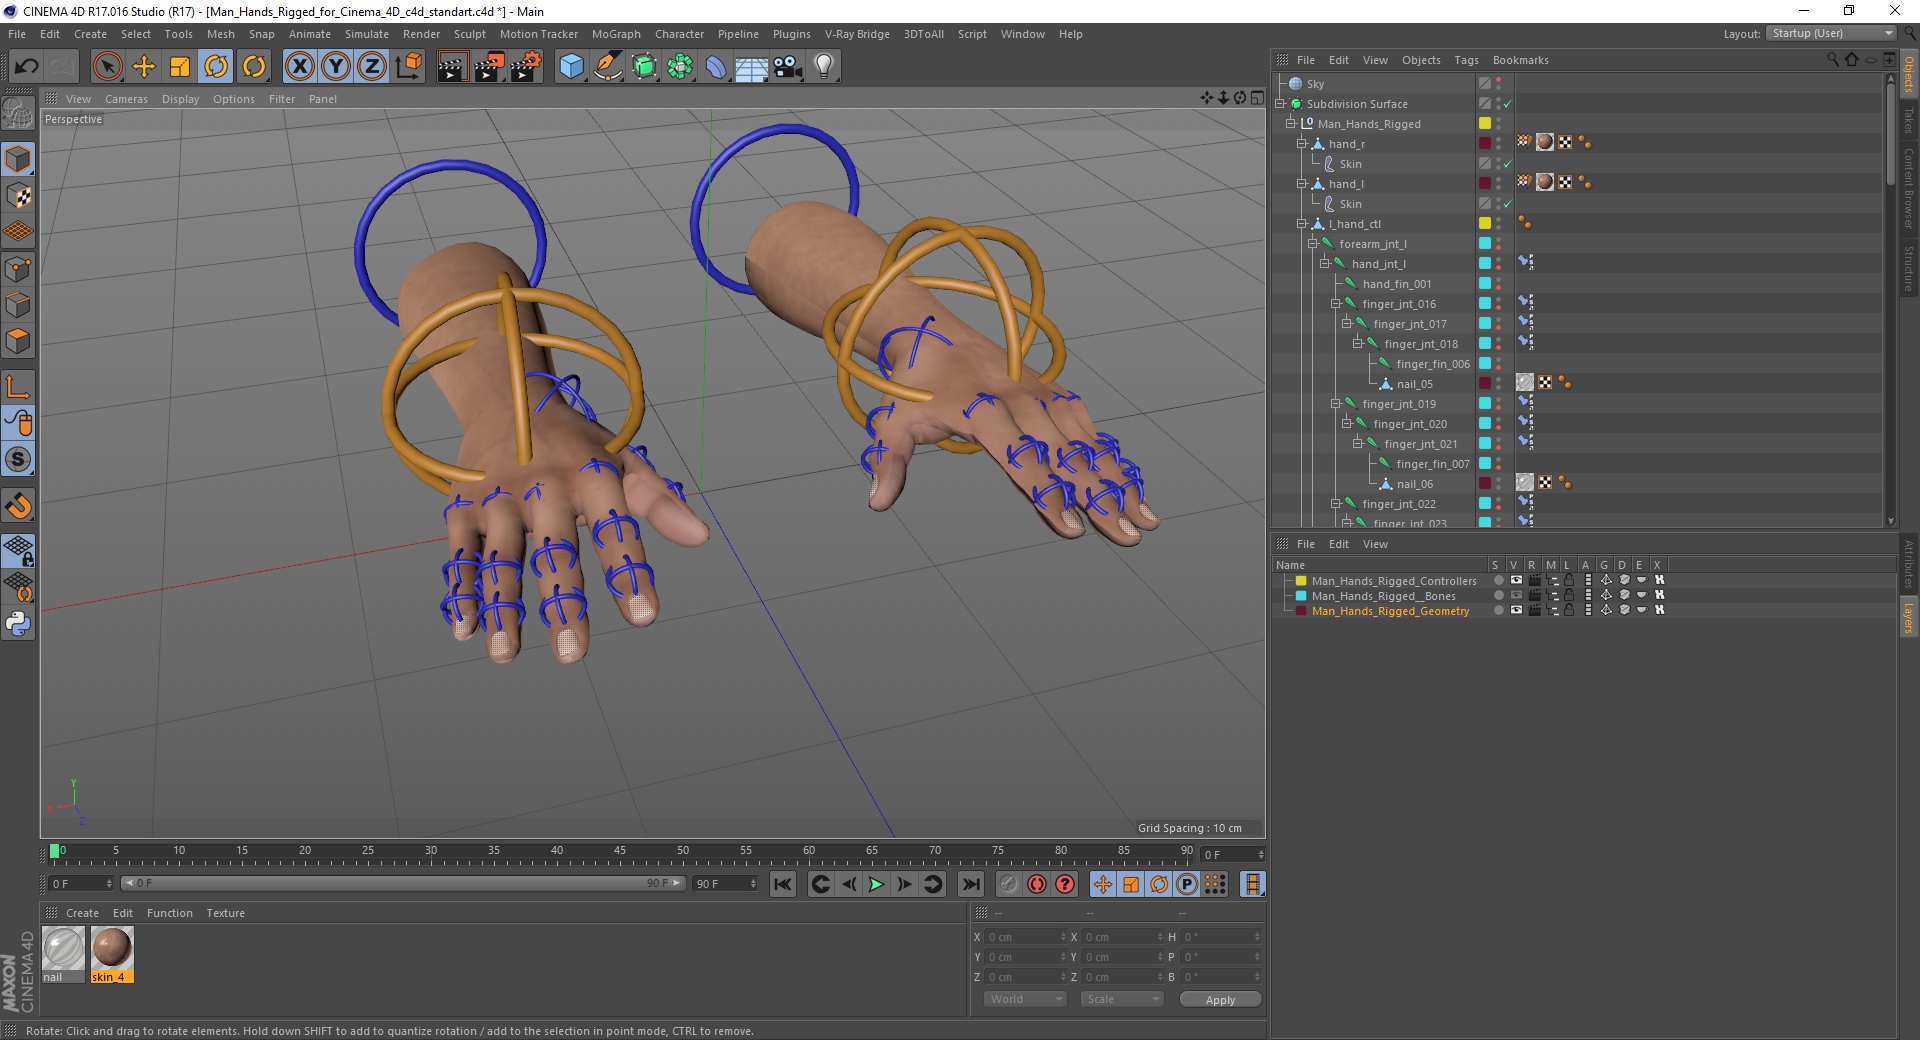Click the Enable Axis L icon
1920x1040 pixels.
coord(18,386)
